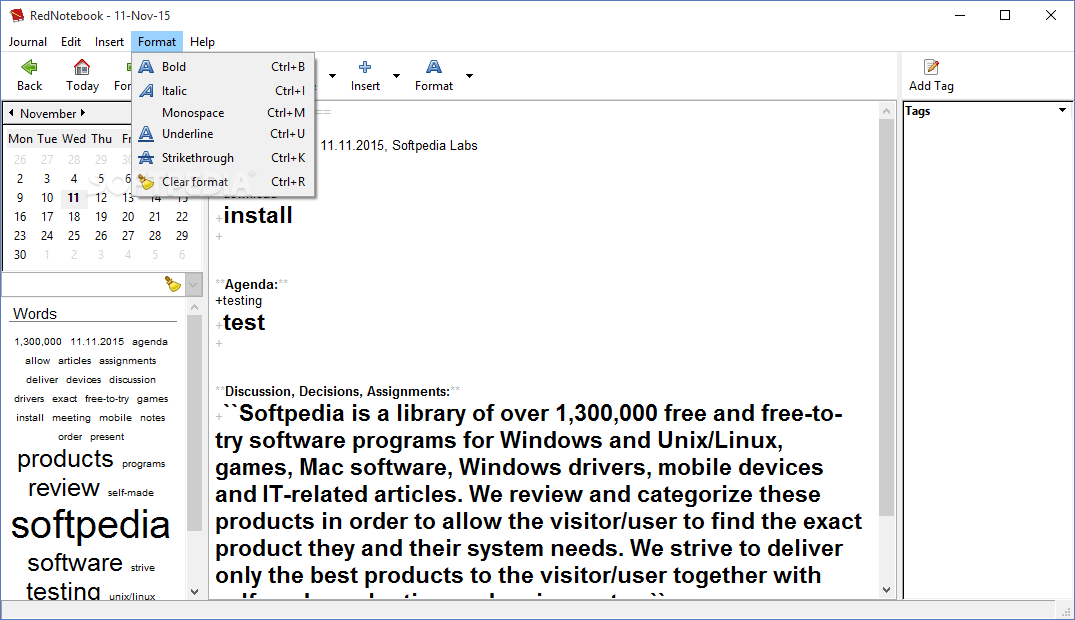Click the editor scrollbar down arrow
The width and height of the screenshot is (1075, 620).
886,590
